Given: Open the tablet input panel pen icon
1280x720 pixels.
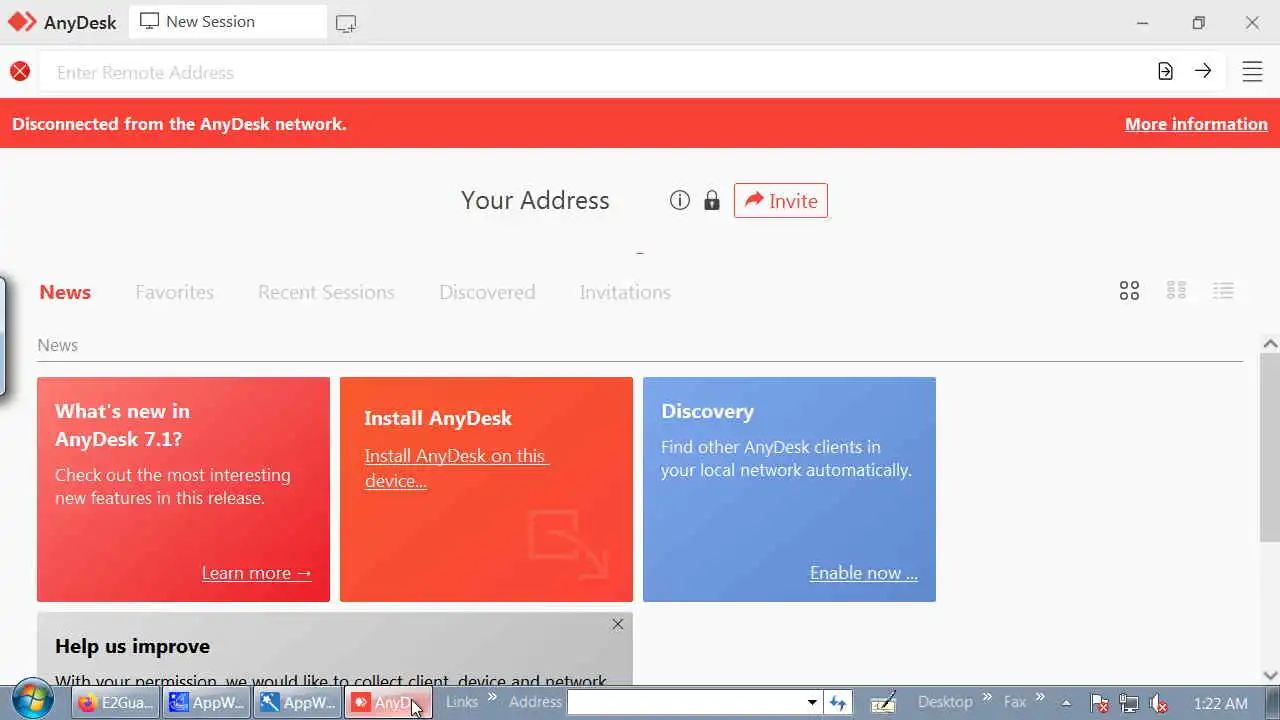Looking at the screenshot, I should click(x=883, y=703).
